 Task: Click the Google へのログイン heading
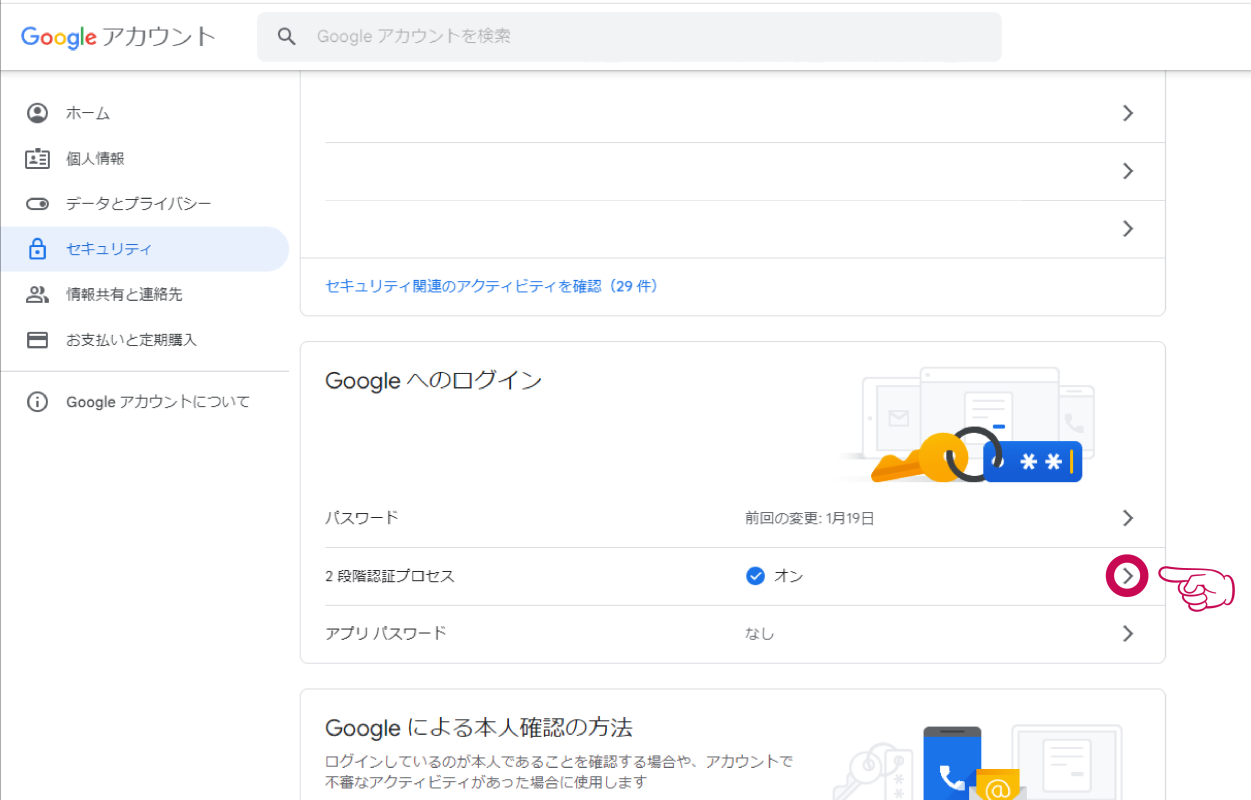(434, 381)
